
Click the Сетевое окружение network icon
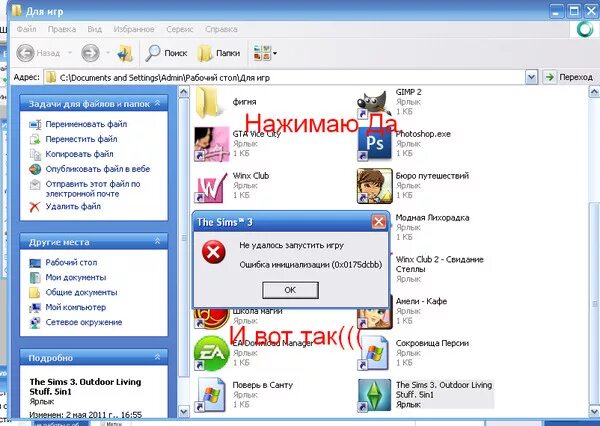tap(35, 323)
